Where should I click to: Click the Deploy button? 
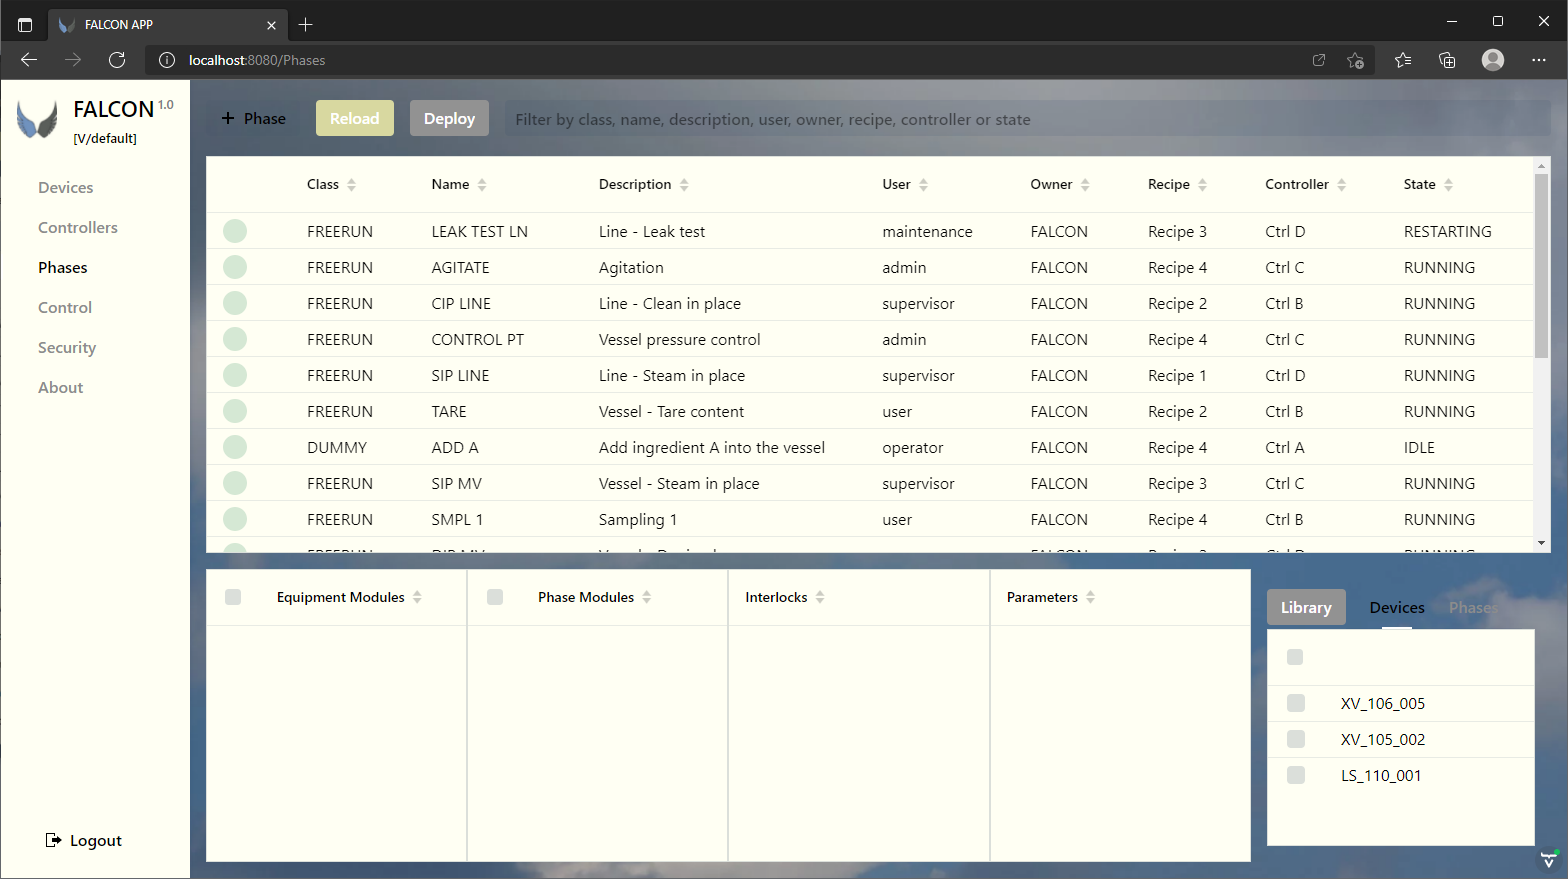(x=449, y=118)
